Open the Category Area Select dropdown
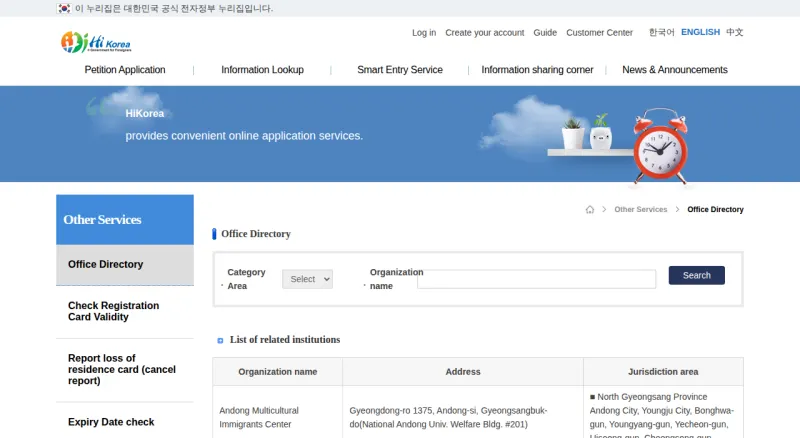The image size is (800, 438). [308, 279]
